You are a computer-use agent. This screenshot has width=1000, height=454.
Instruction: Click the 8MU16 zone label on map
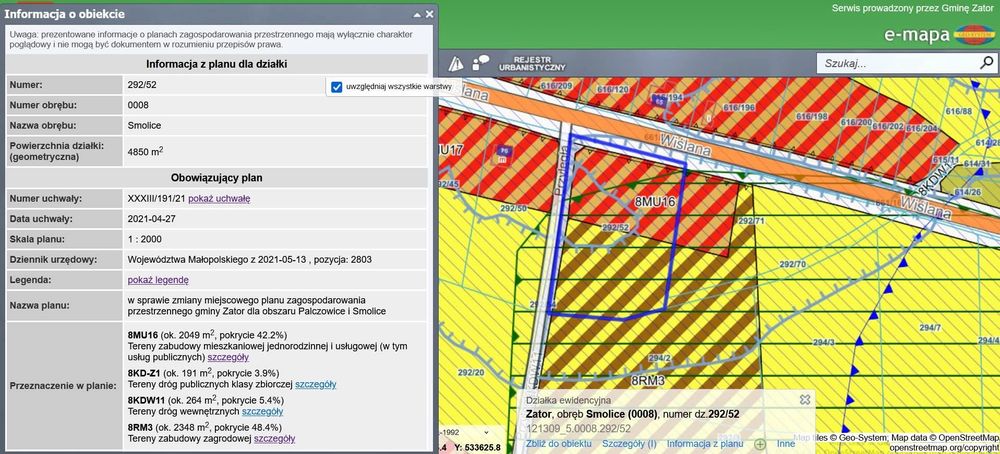[x=654, y=201]
